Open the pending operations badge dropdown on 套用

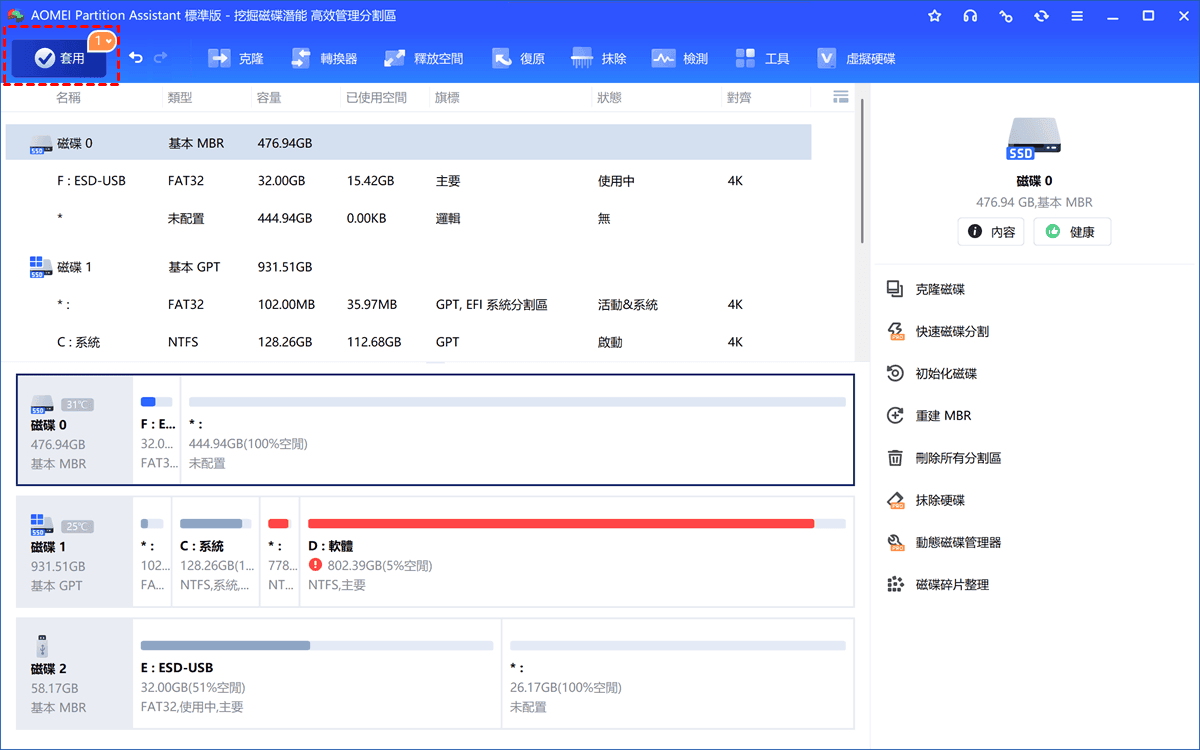pos(102,41)
